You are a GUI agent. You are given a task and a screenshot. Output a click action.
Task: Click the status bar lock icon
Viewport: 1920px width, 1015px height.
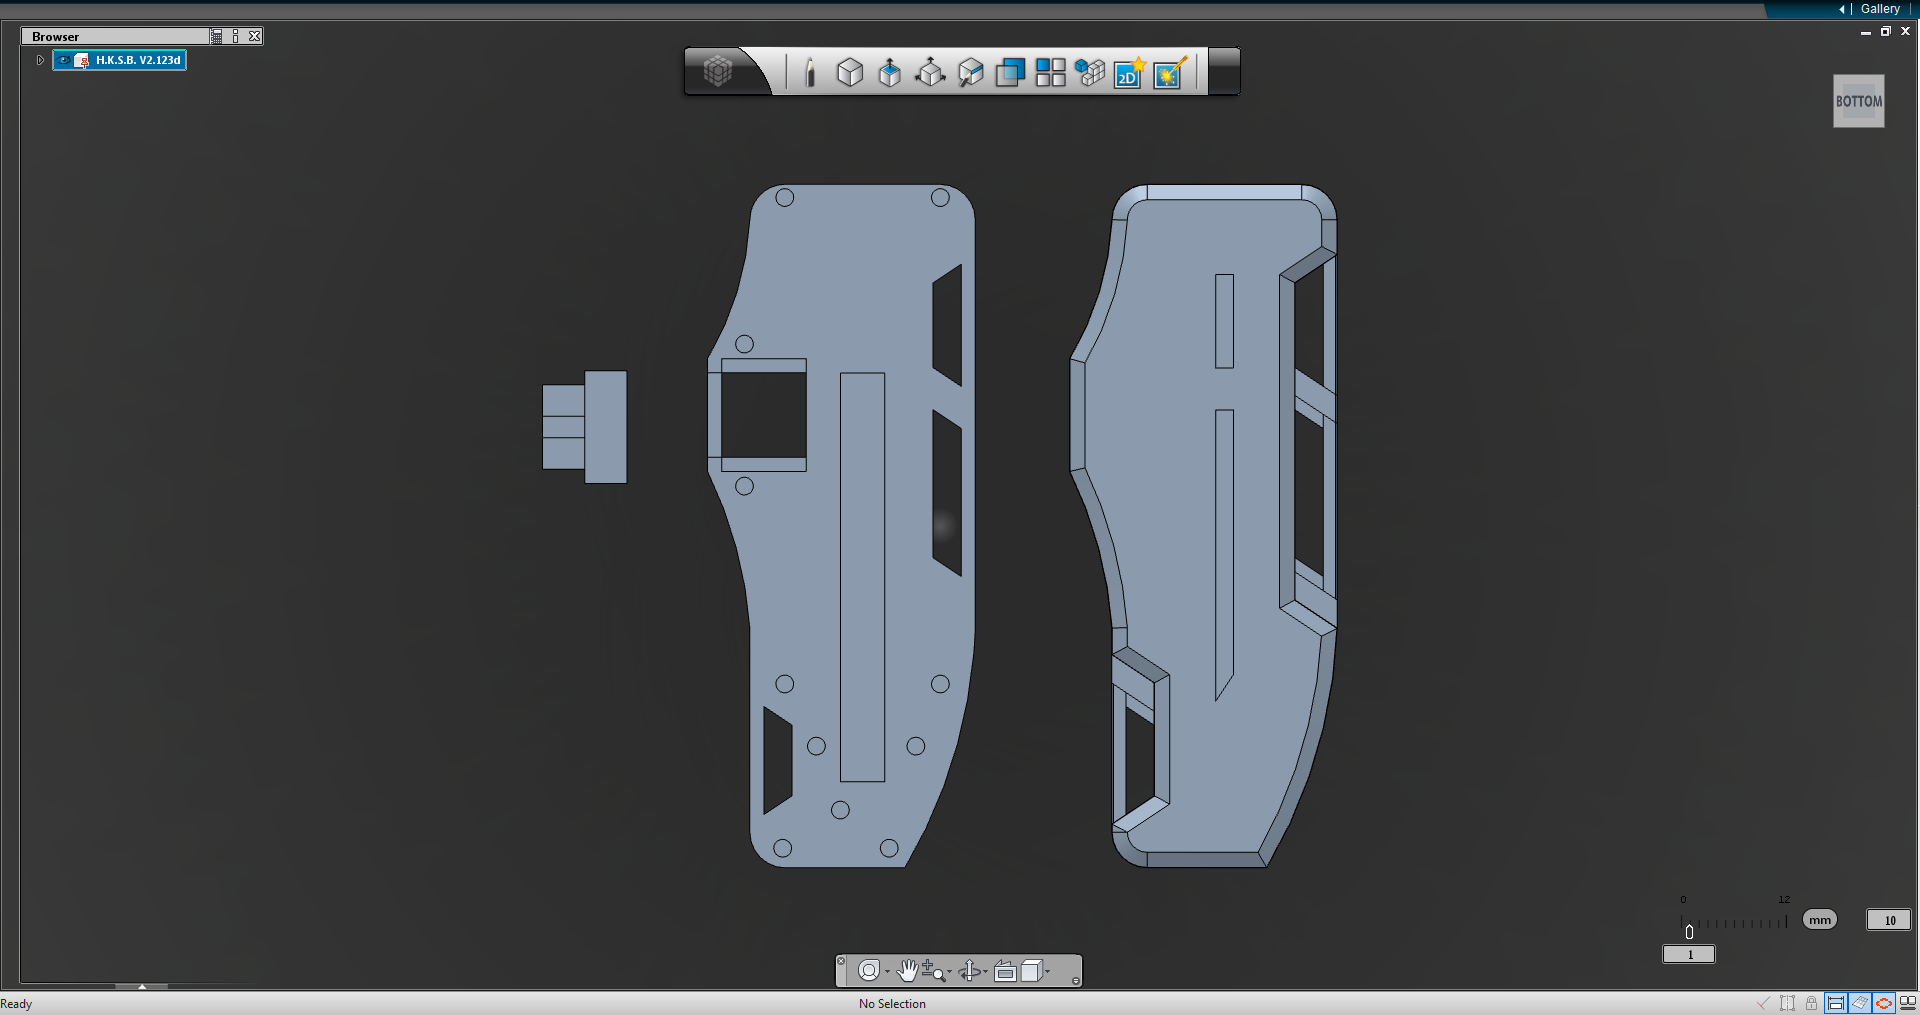[x=1811, y=1003]
